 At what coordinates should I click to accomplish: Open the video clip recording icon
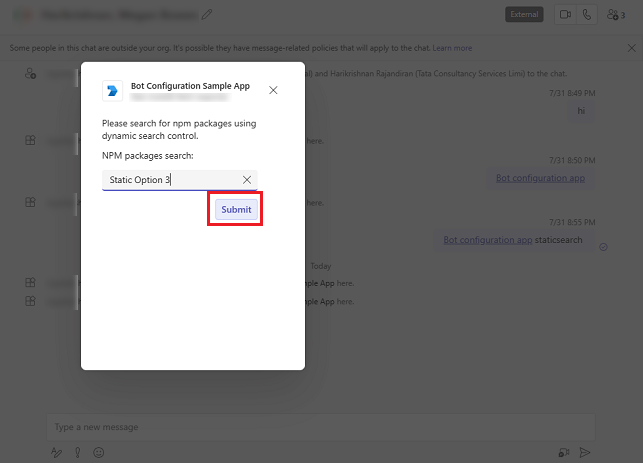[x=564, y=452]
